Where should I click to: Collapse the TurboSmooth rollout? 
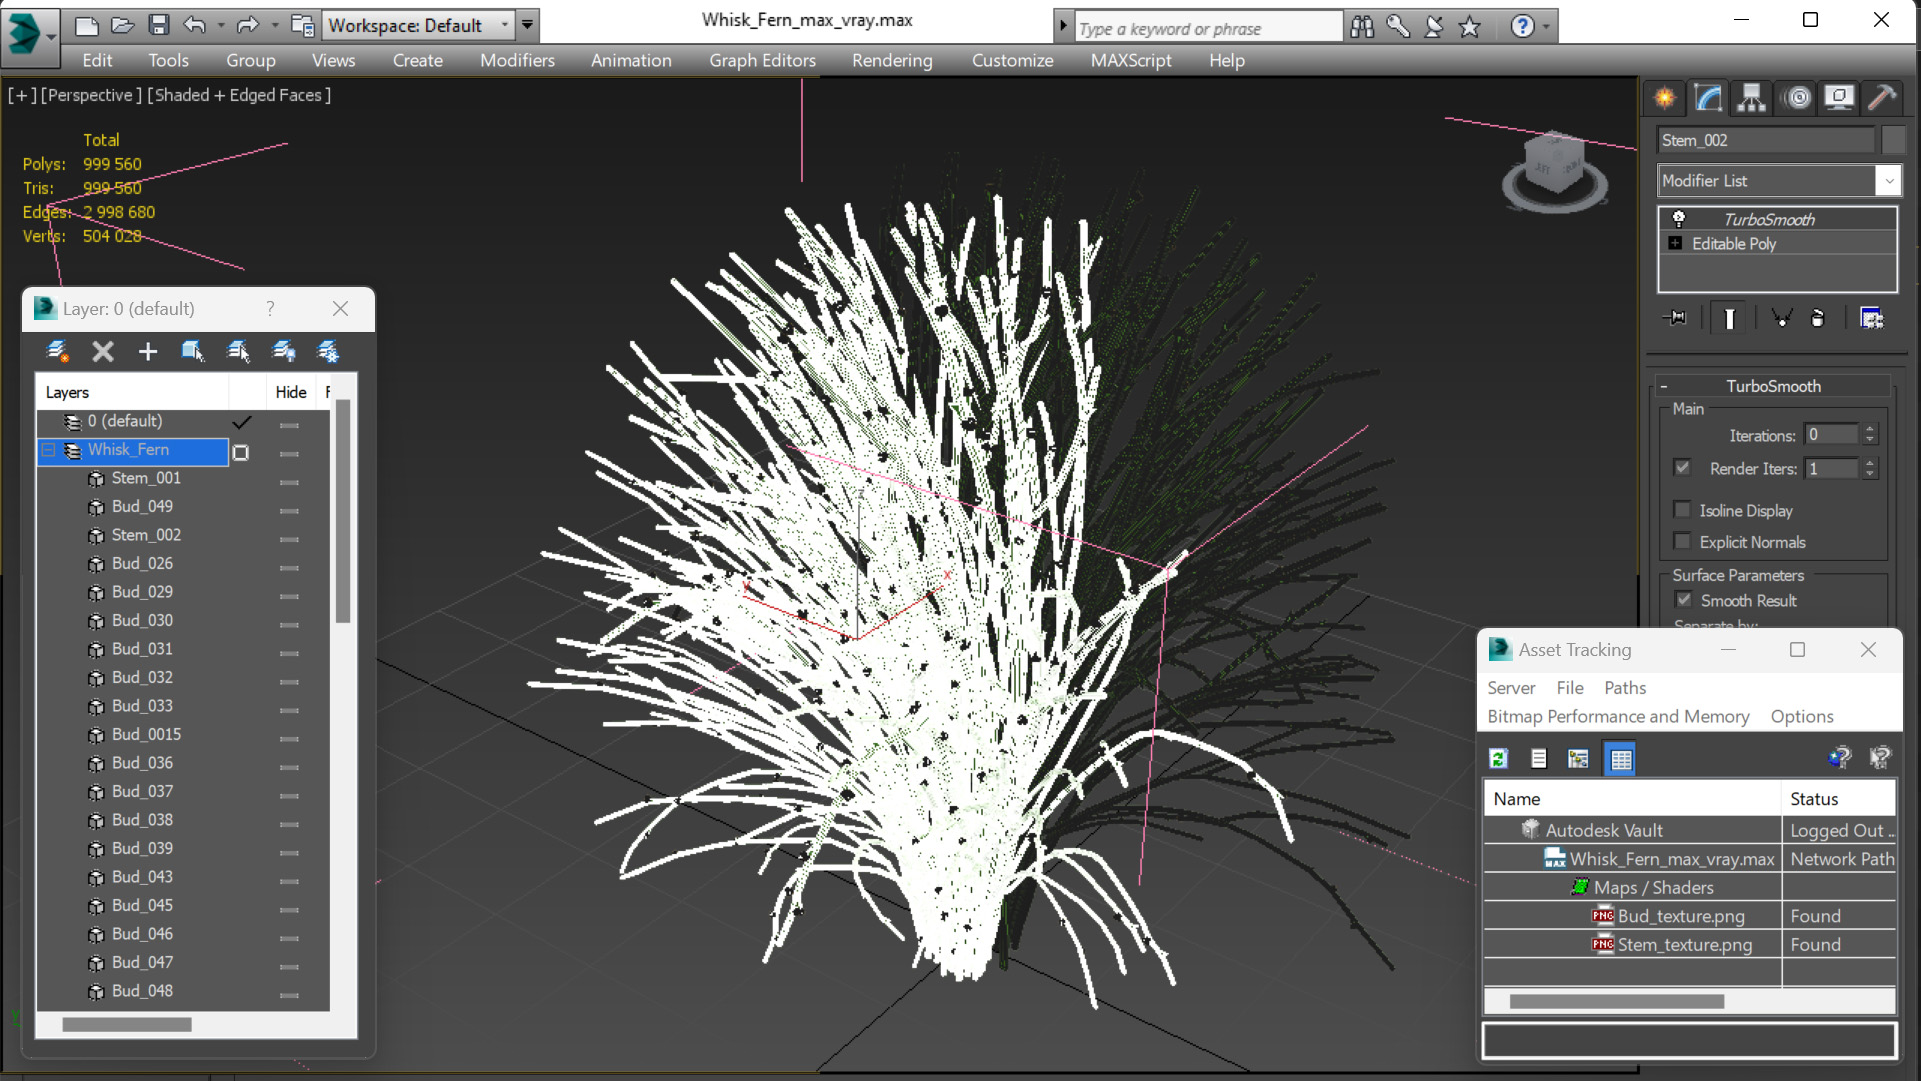pyautogui.click(x=1664, y=386)
